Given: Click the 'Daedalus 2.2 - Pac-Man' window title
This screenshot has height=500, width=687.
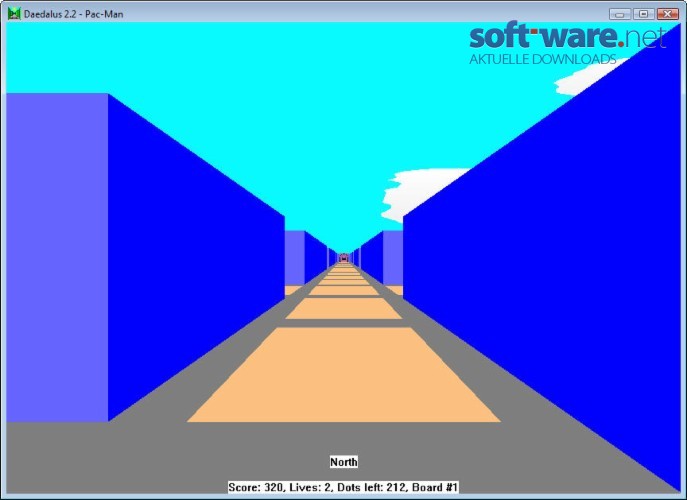Looking at the screenshot, I should 74,14.
